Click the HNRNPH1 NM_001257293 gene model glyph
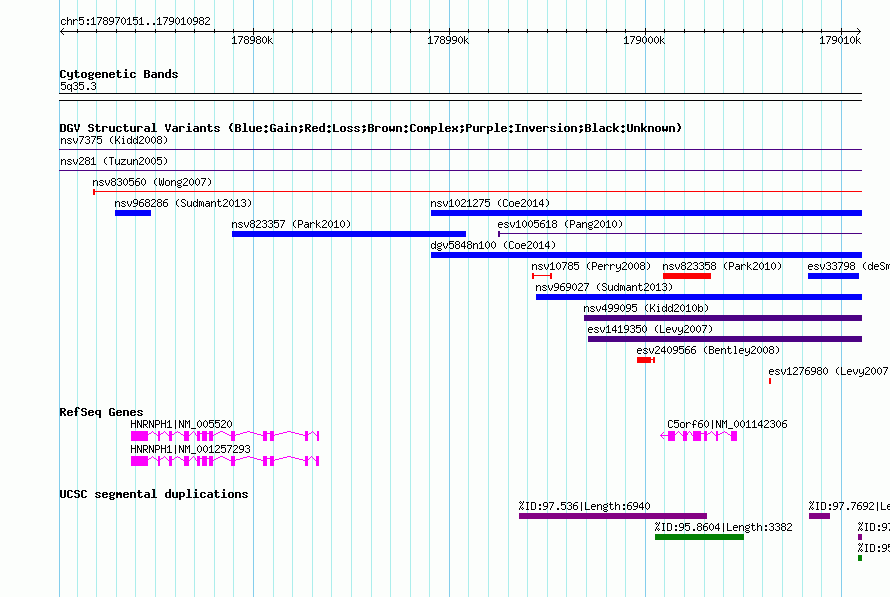890x597 pixels. [x=225, y=461]
